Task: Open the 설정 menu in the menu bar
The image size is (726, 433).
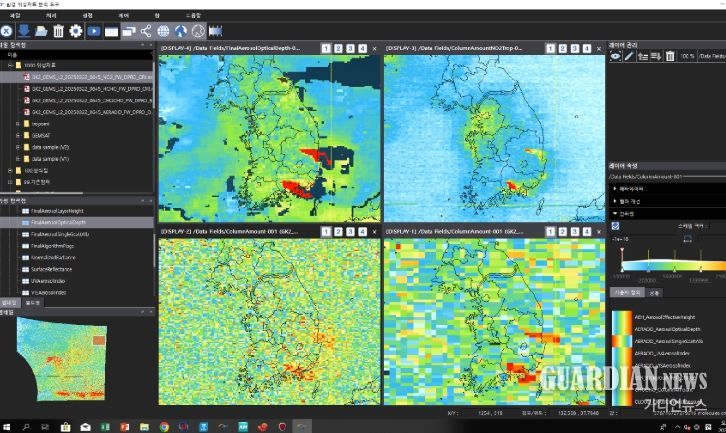Action: 88,16
